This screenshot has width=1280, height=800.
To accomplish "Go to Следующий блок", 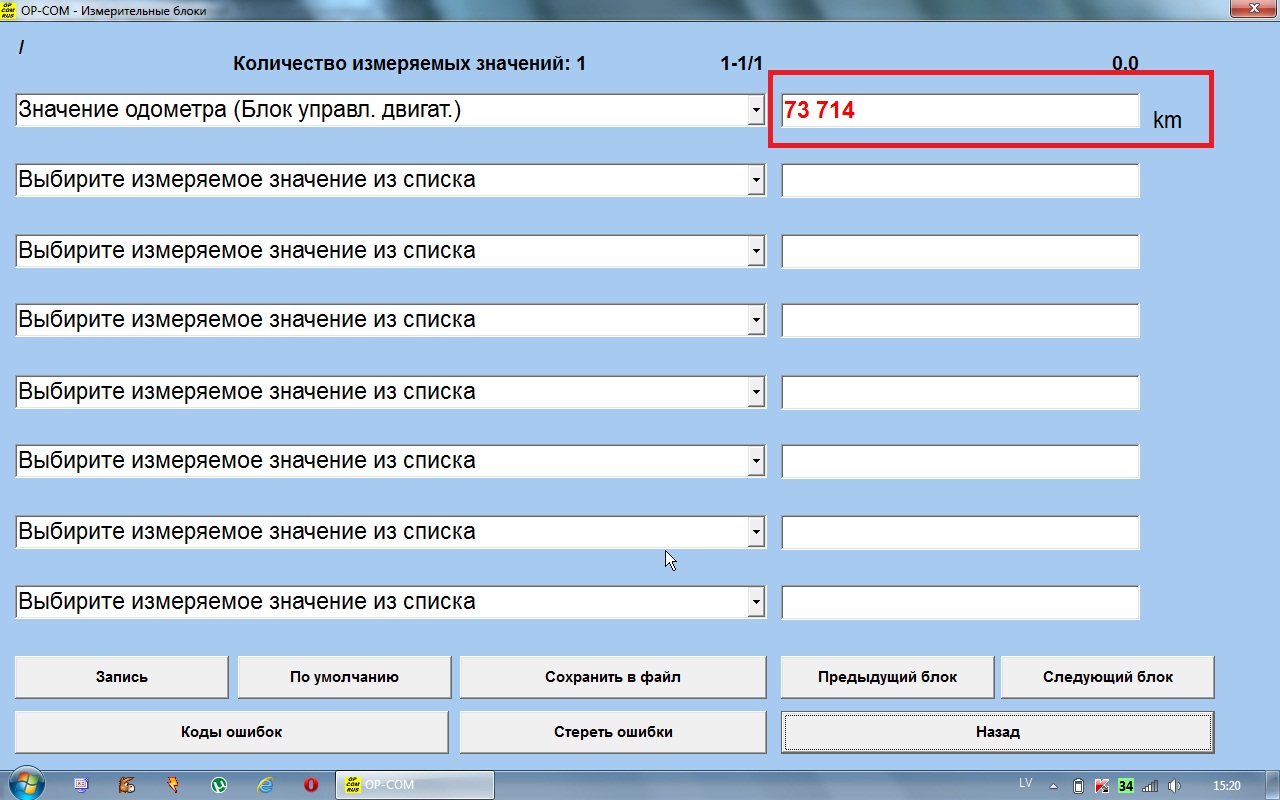I will pos(1107,677).
